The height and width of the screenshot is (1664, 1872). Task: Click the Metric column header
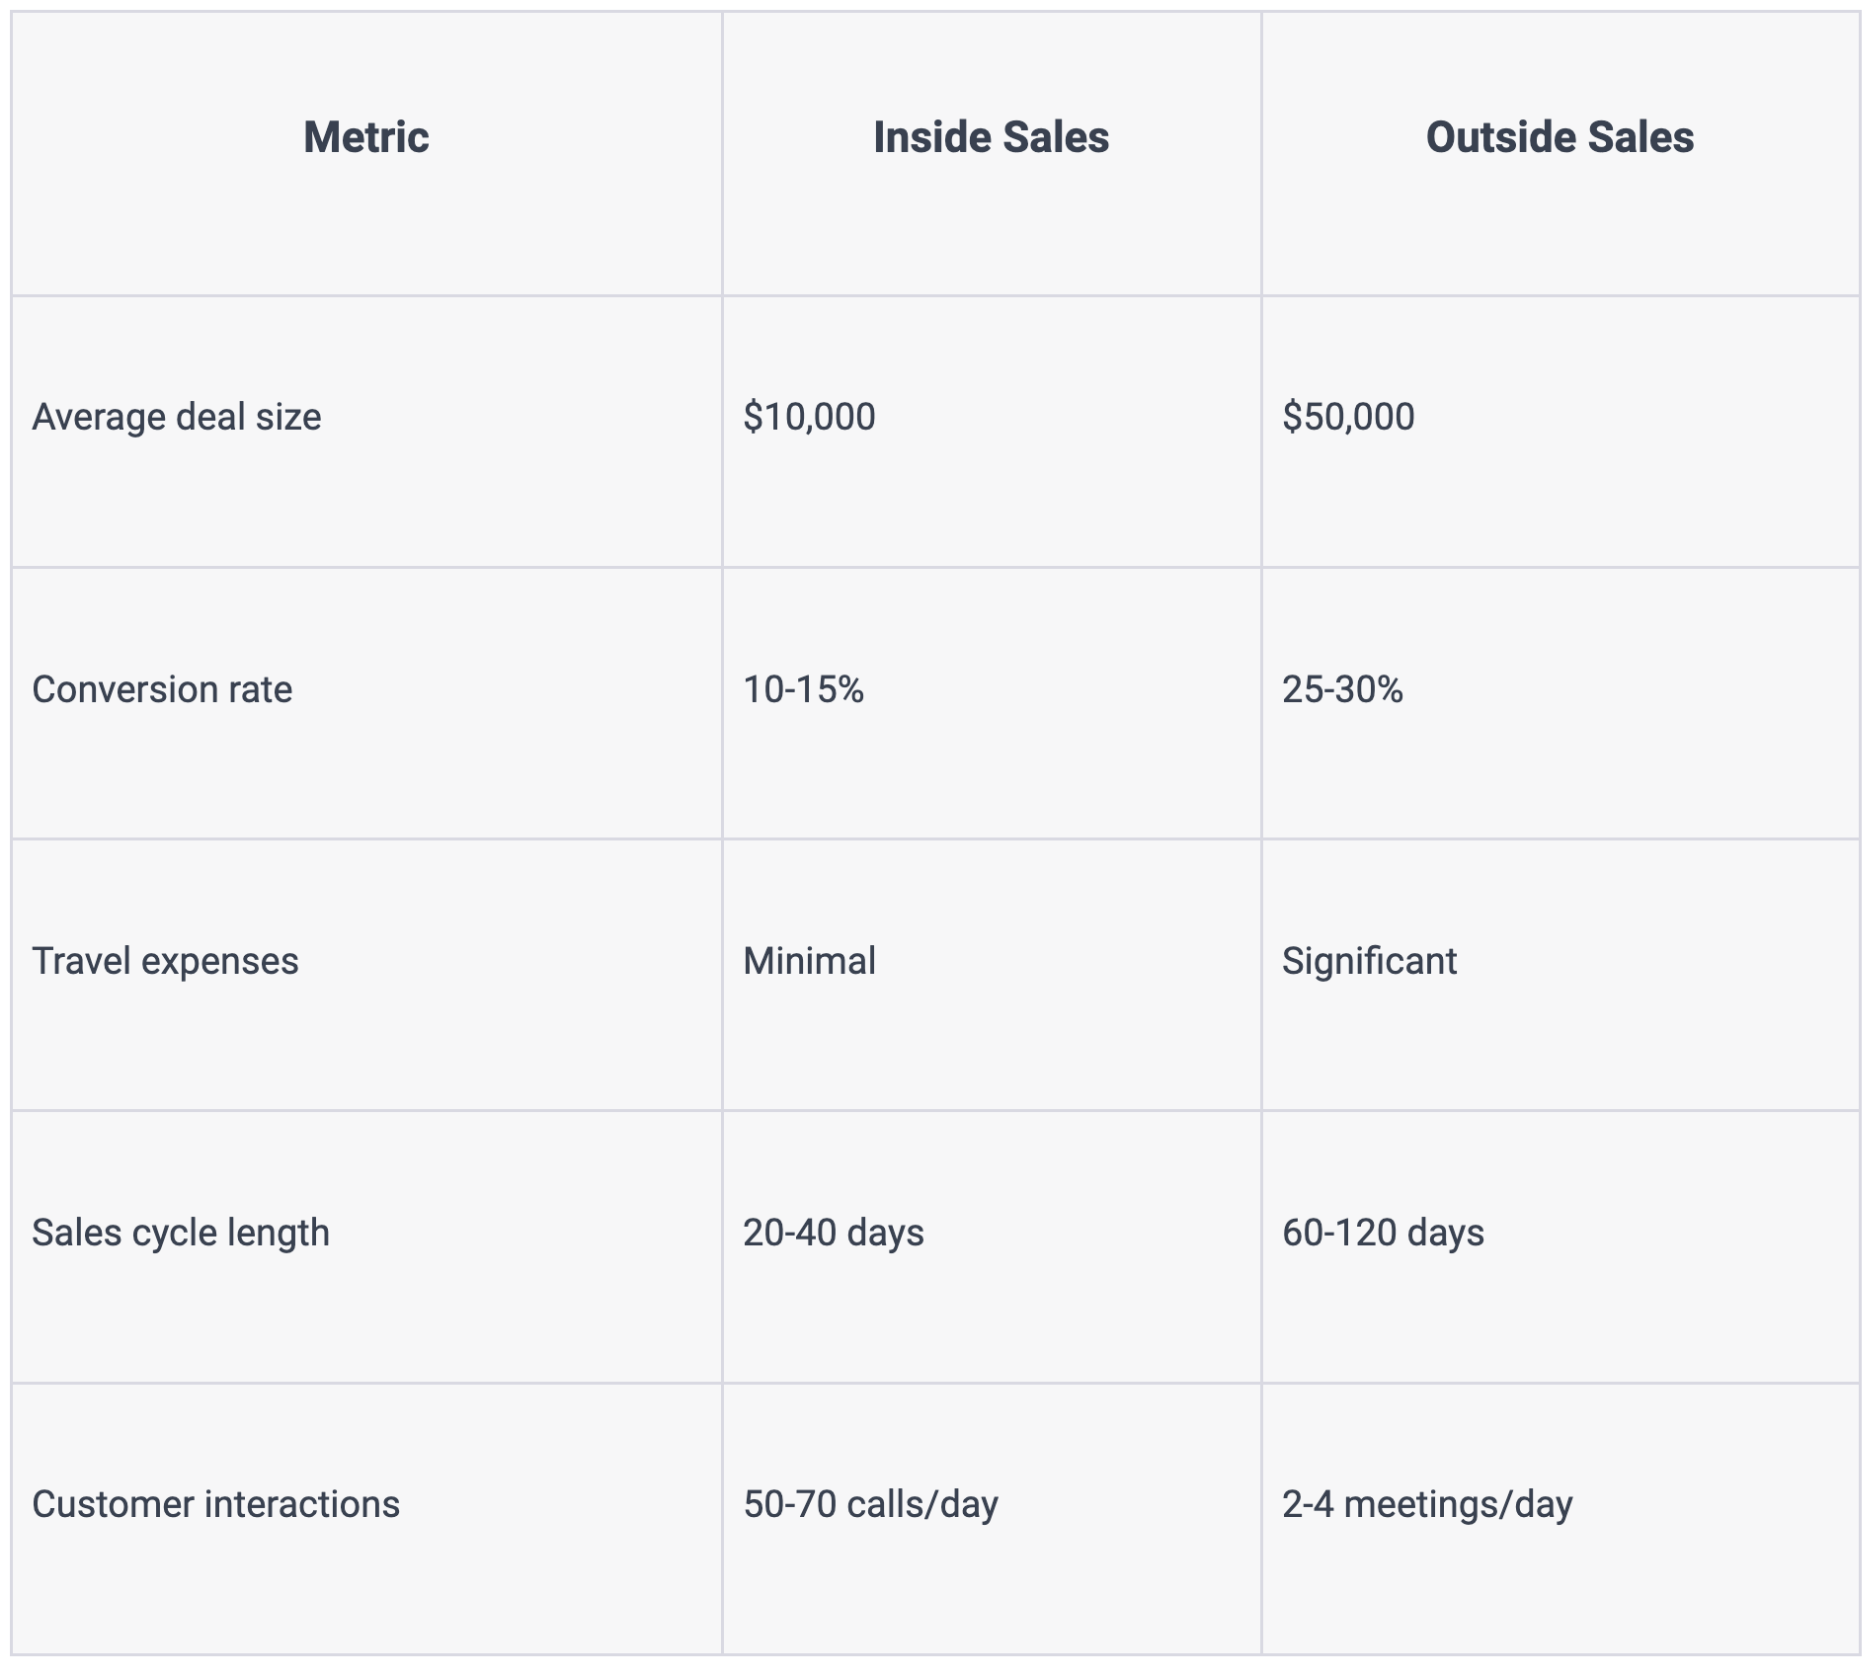coord(366,137)
